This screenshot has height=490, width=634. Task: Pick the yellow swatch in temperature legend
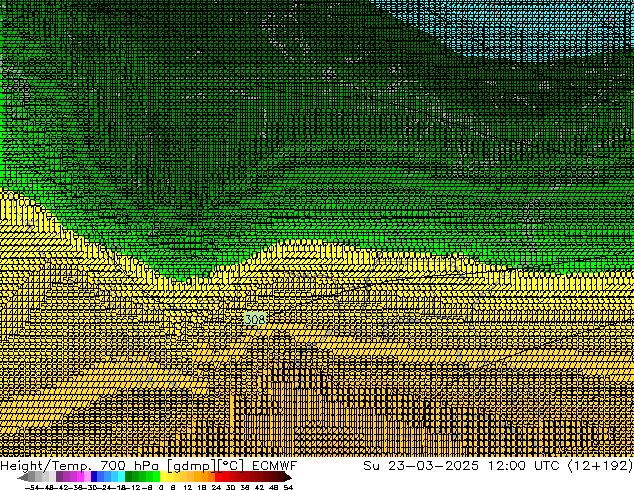(170, 477)
